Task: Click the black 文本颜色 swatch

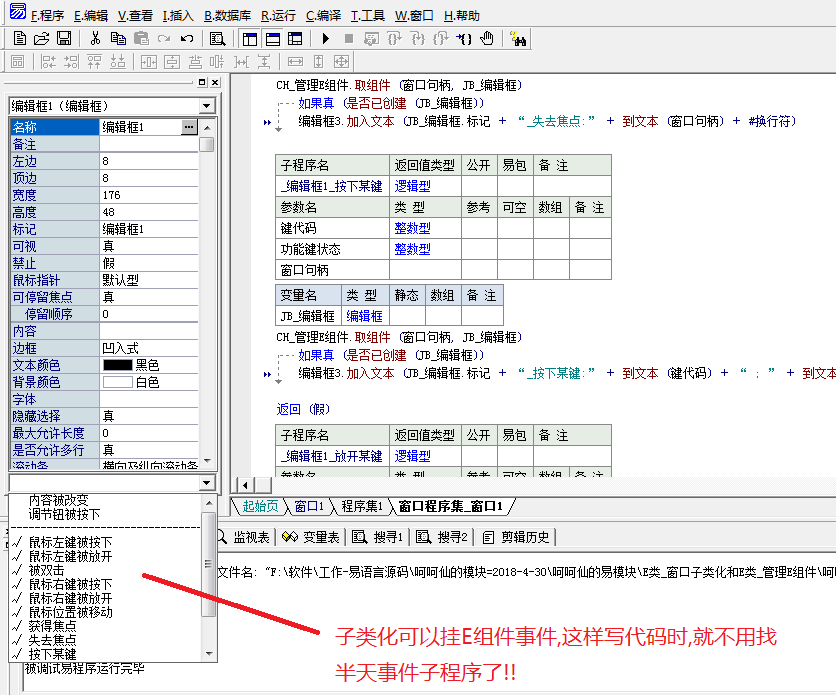Action: pyautogui.click(x=117, y=365)
